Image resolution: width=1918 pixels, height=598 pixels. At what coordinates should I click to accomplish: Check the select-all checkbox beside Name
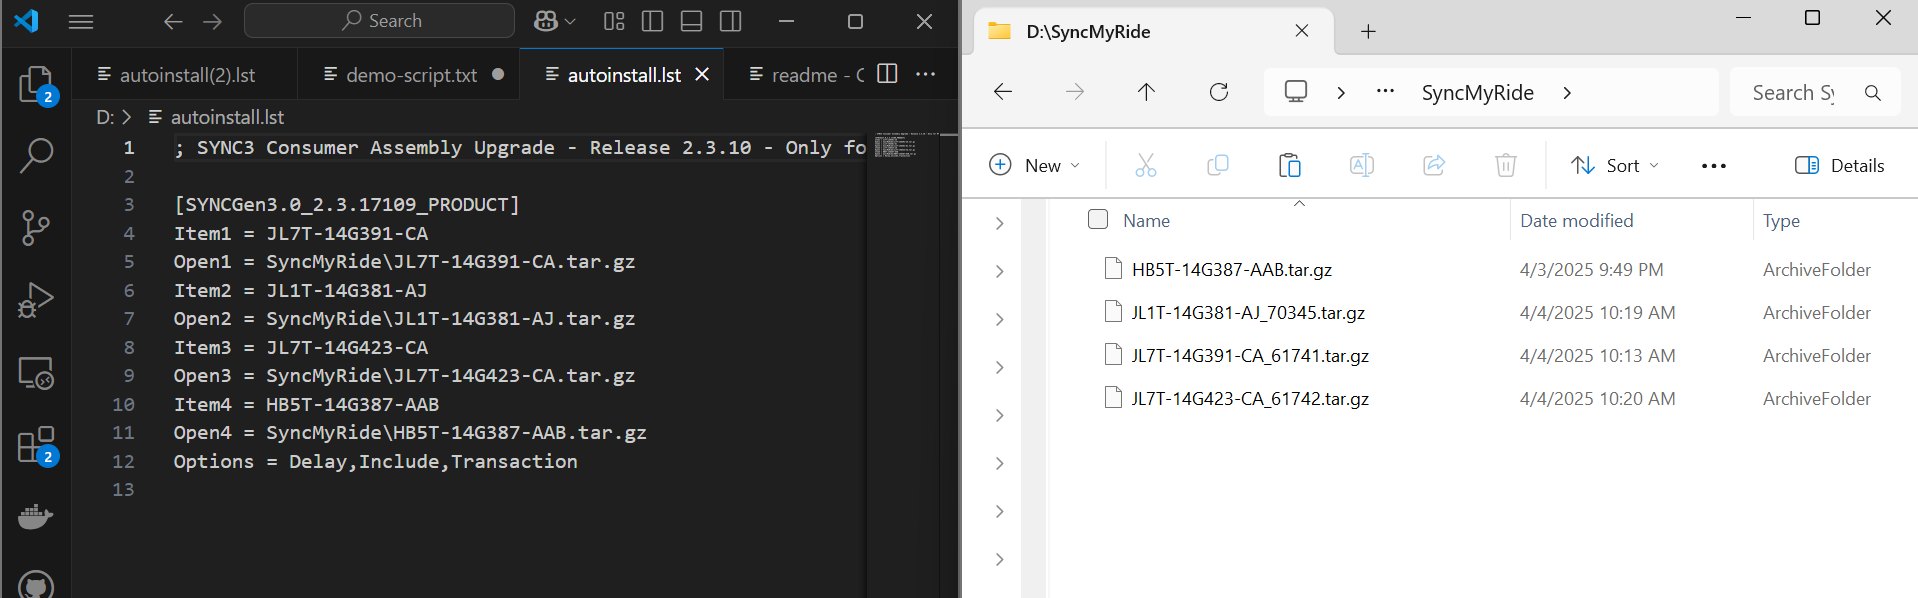coord(1098,219)
